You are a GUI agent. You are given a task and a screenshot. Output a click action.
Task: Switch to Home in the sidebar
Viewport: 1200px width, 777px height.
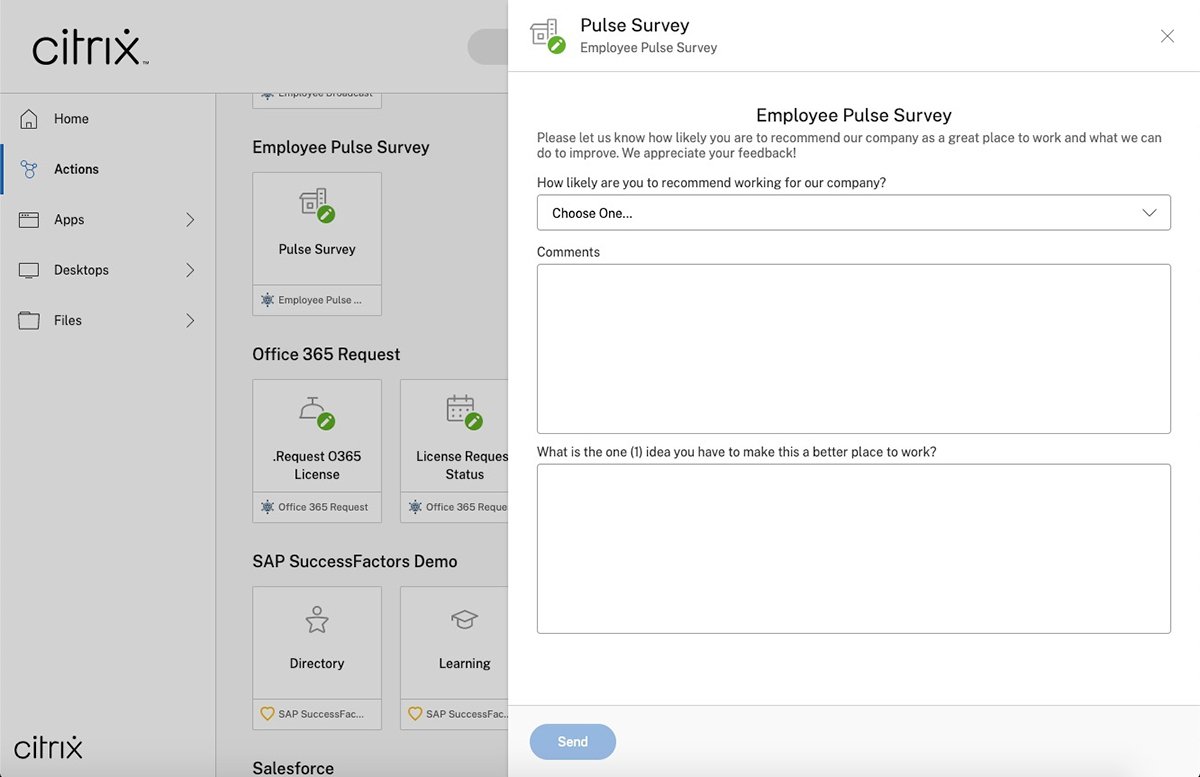coord(71,118)
